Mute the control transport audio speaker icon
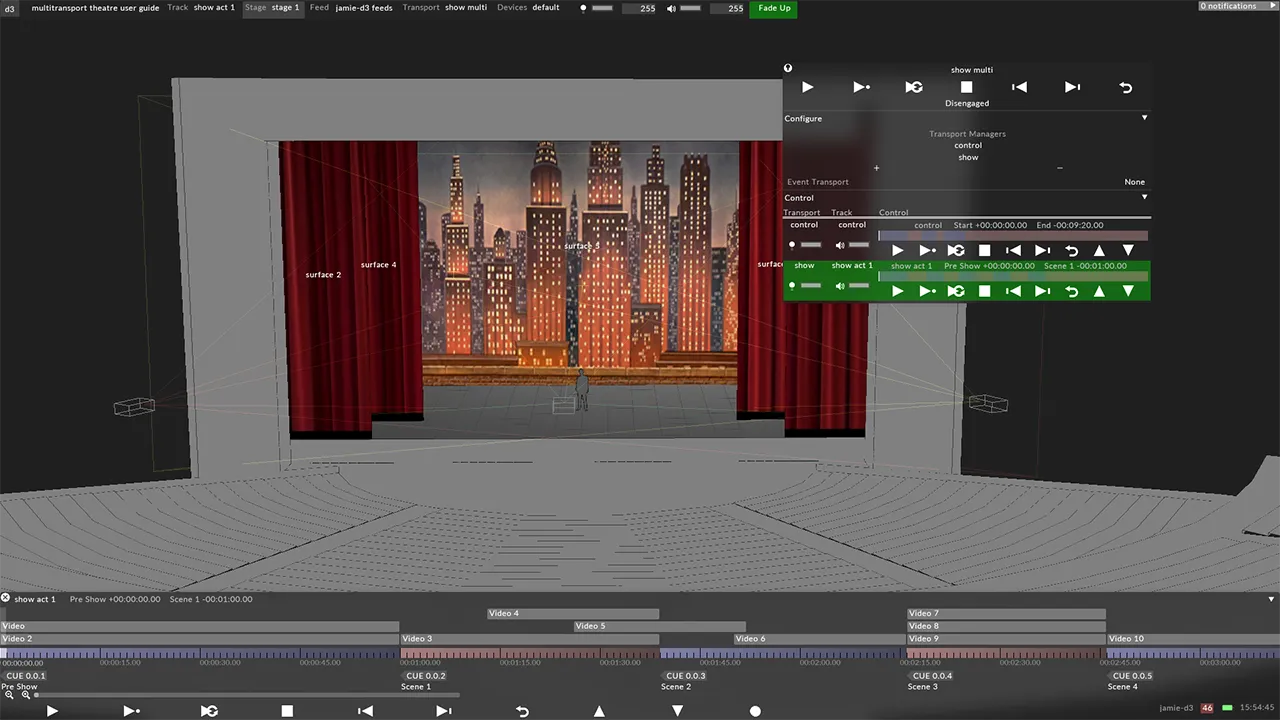The height and width of the screenshot is (720, 1280). click(839, 245)
